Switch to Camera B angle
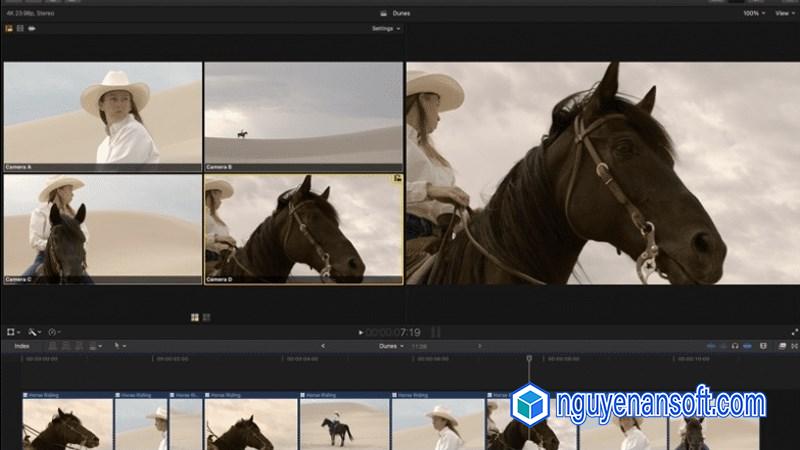This screenshot has width=800, height=450. [303, 112]
